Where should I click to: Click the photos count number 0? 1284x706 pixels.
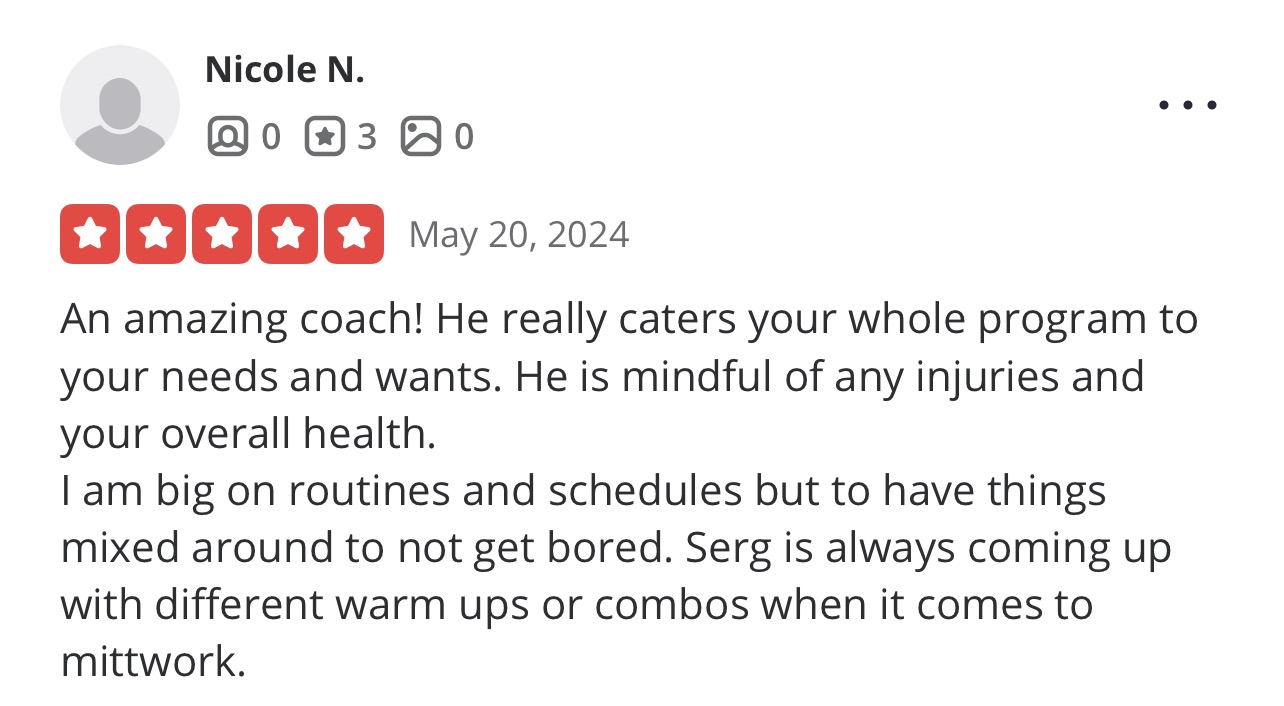[463, 136]
